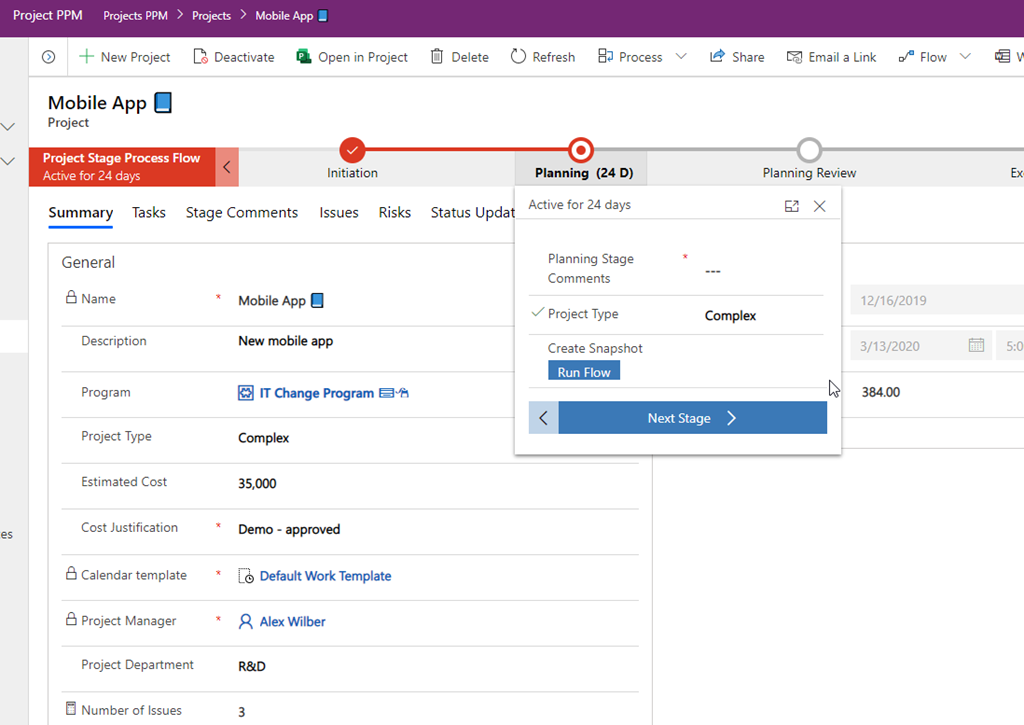
Task: Click Project Type value Complex in flyout
Action: (x=730, y=315)
